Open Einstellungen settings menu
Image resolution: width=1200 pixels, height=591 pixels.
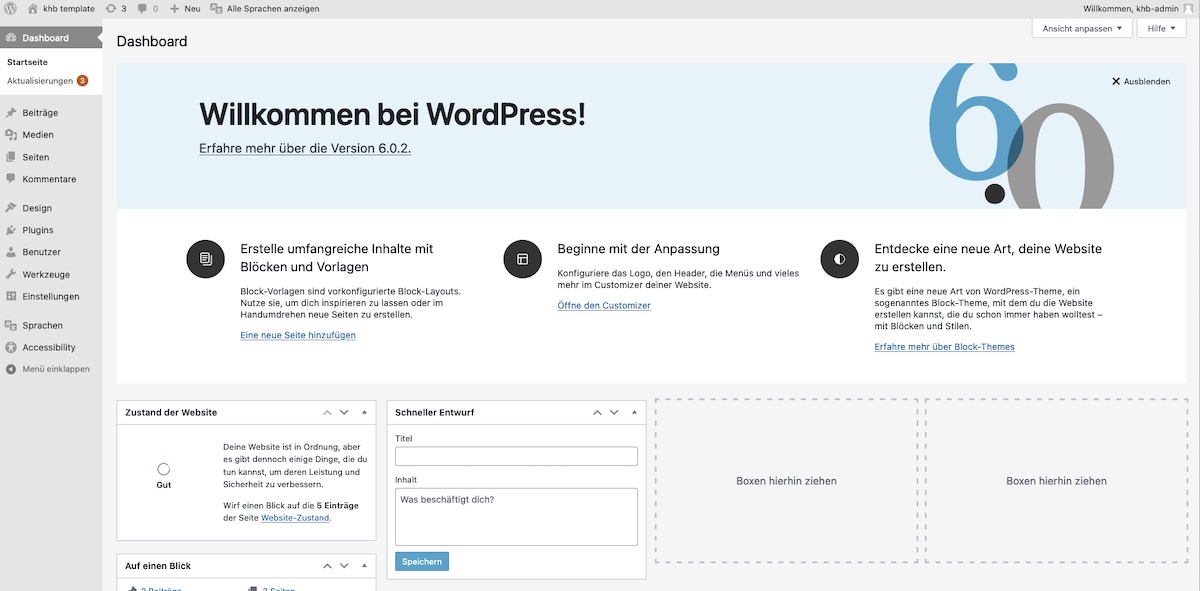click(x=51, y=296)
